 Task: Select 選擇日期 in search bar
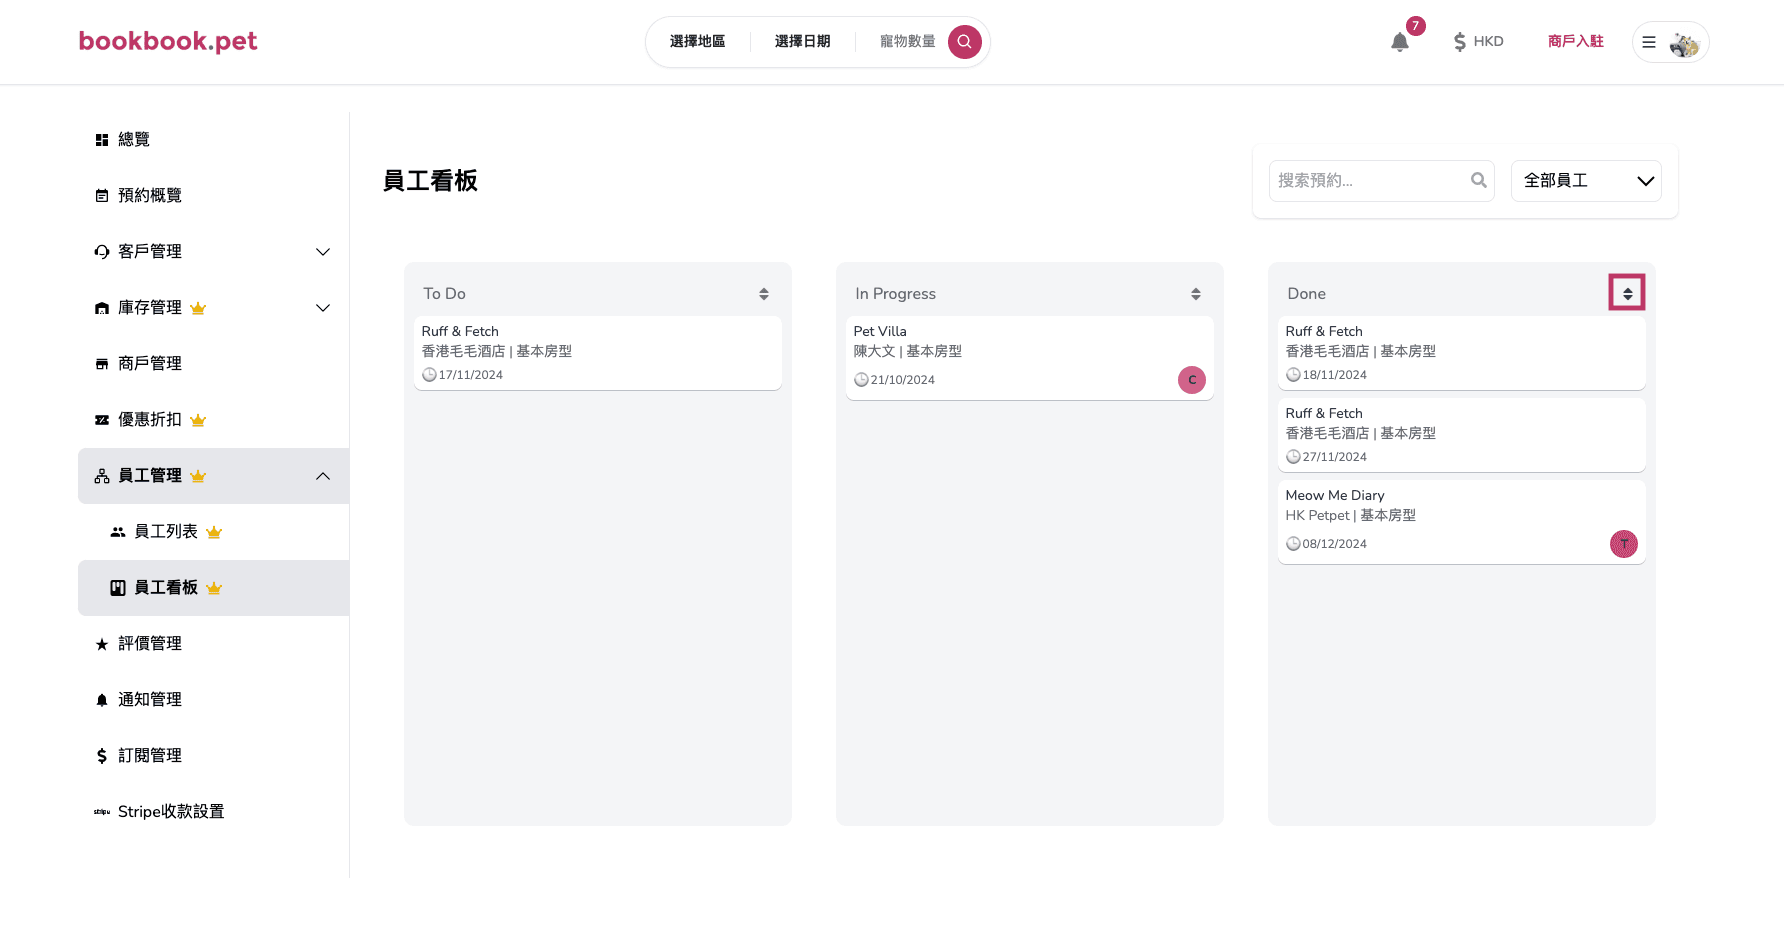(802, 41)
